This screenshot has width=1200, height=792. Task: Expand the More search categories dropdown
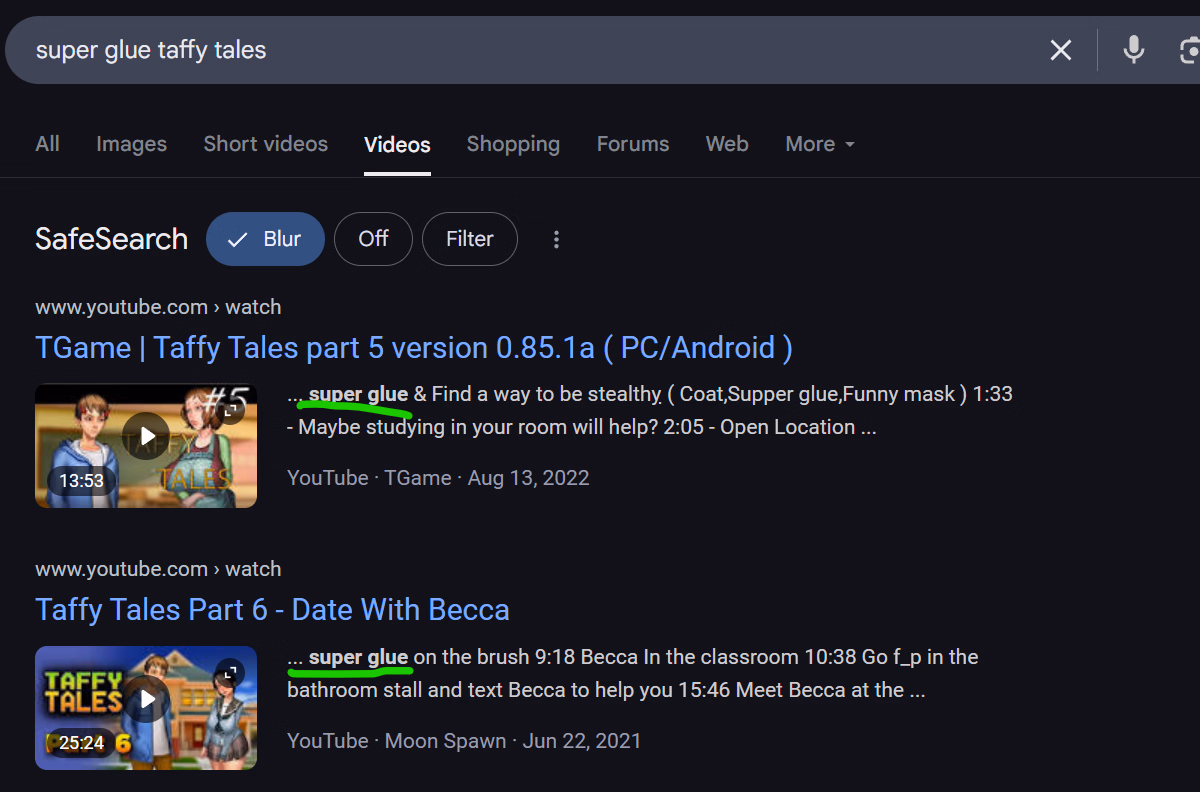[x=820, y=144]
